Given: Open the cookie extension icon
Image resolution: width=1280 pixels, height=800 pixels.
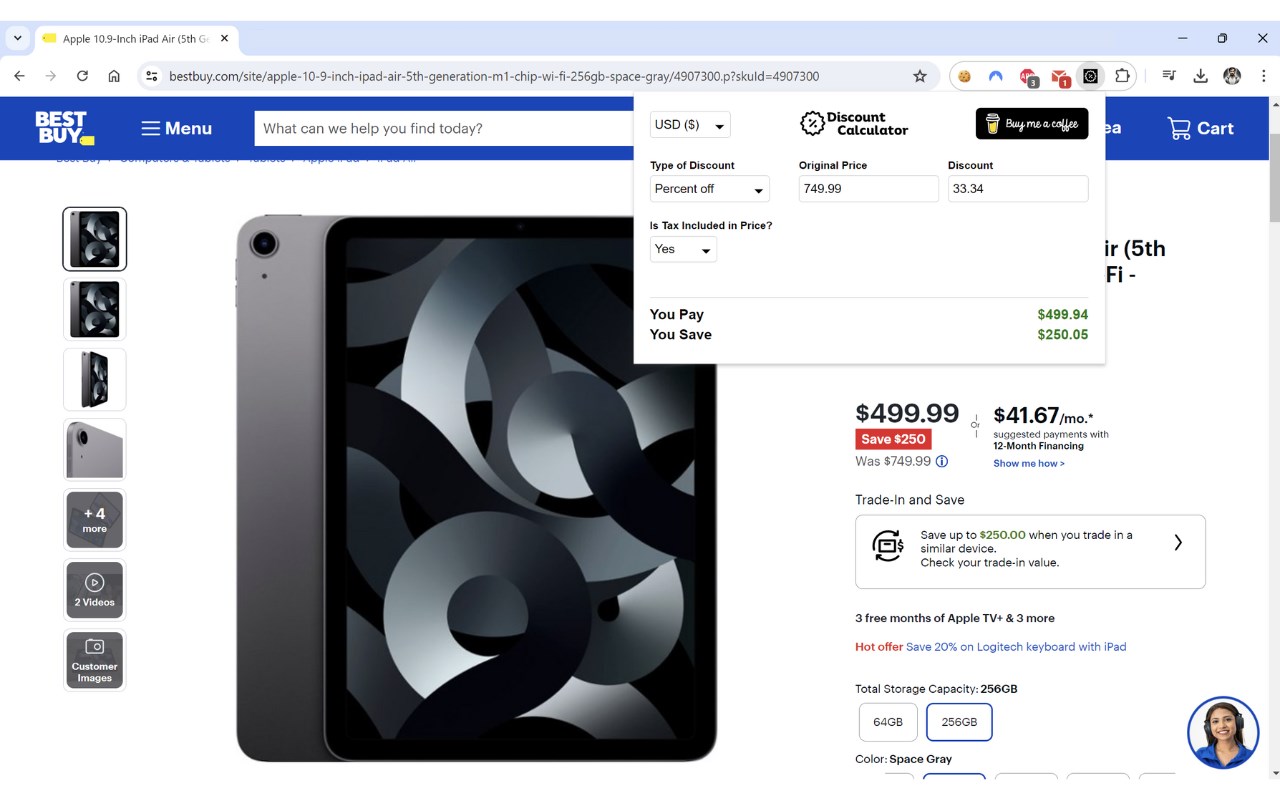Looking at the screenshot, I should pos(965,76).
